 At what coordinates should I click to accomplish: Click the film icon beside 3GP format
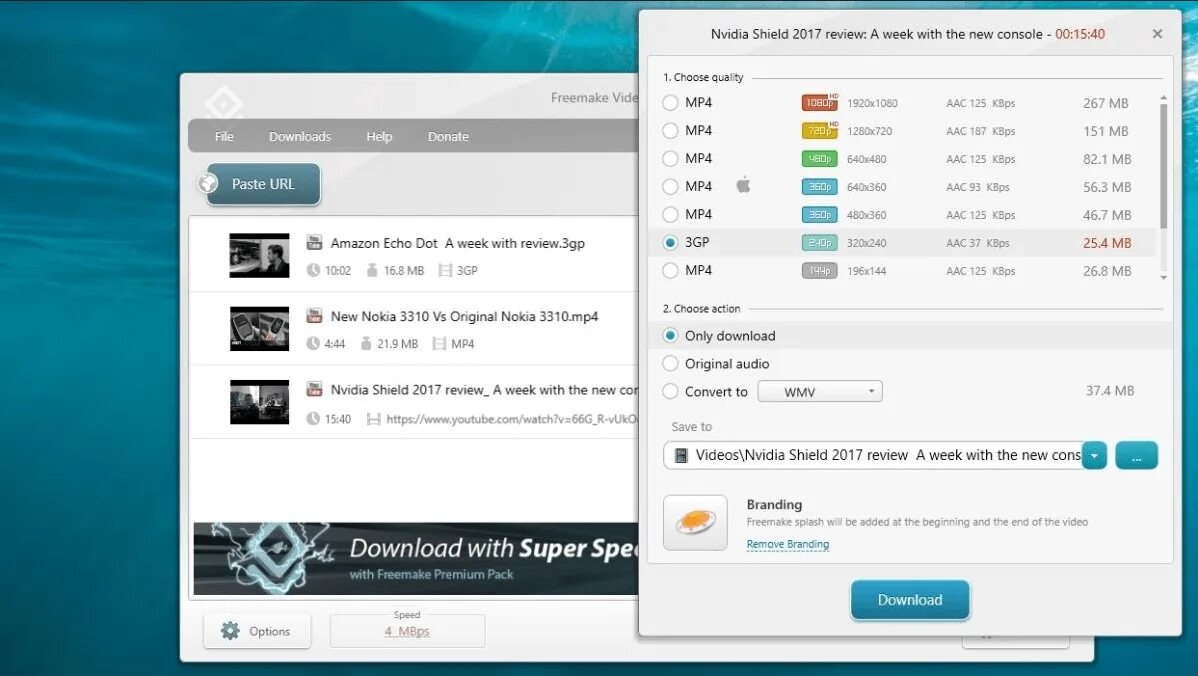point(445,270)
